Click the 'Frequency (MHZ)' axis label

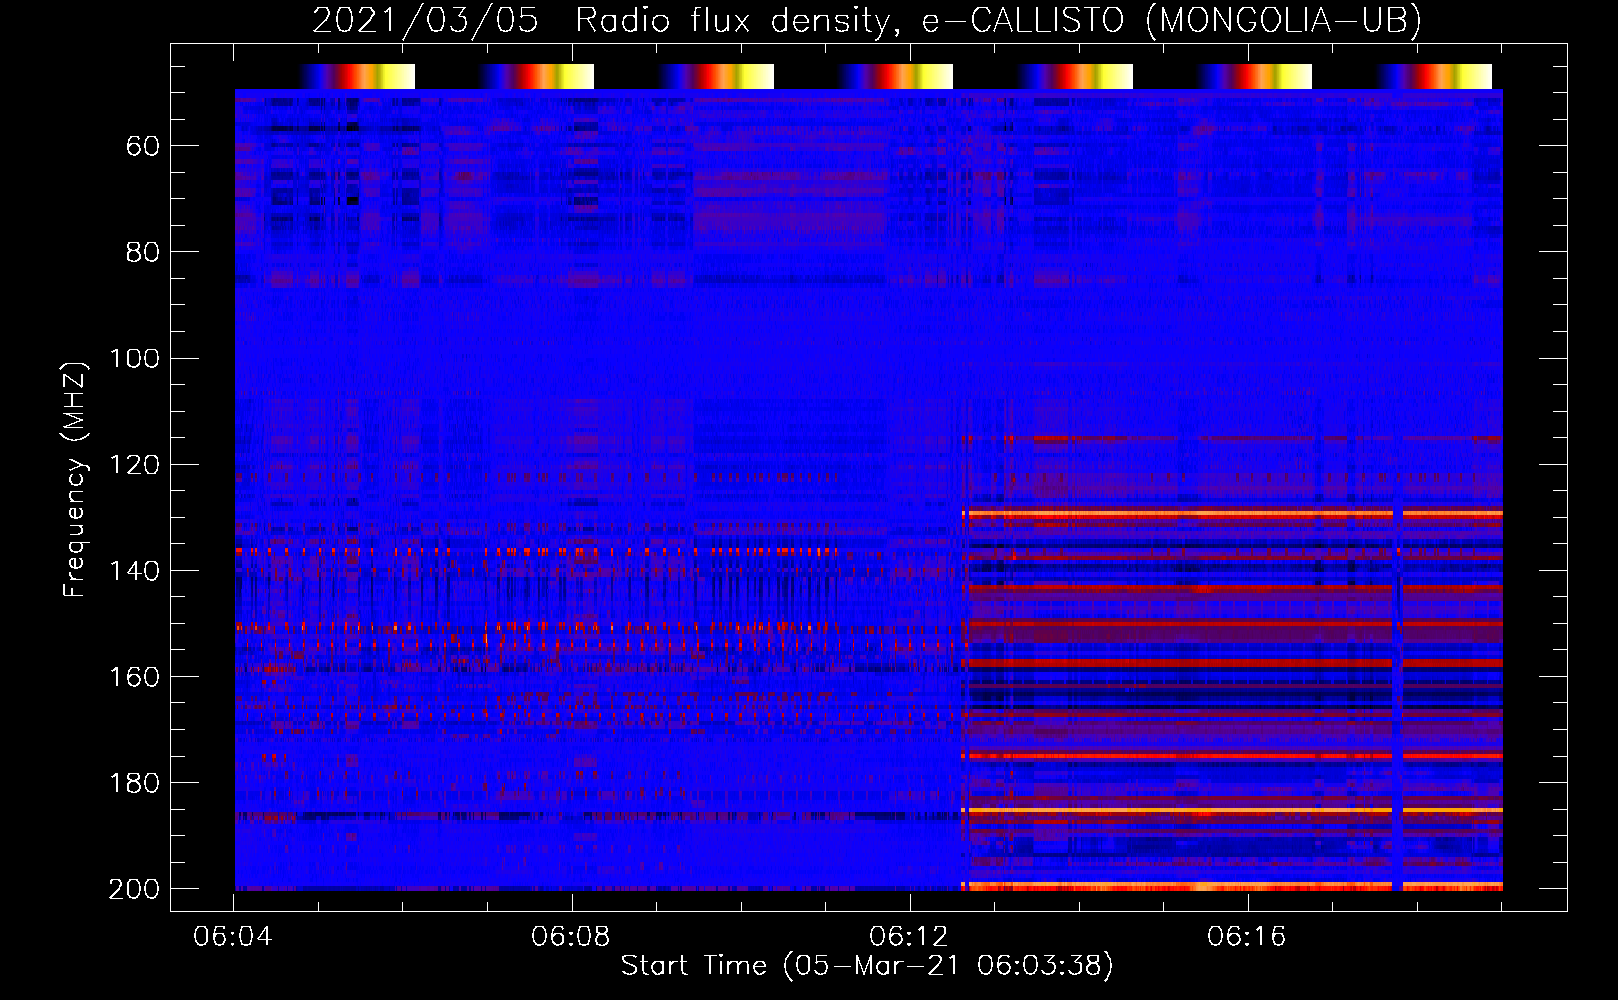(x=75, y=479)
